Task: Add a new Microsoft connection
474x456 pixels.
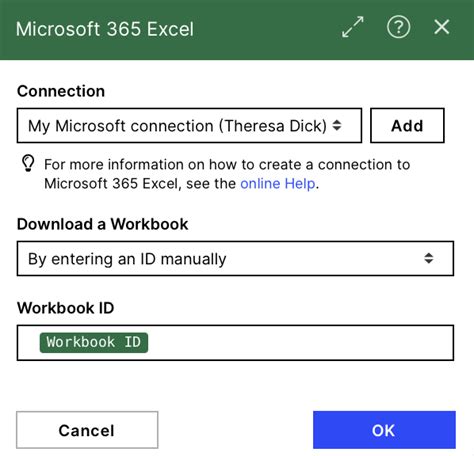Action: click(x=407, y=126)
